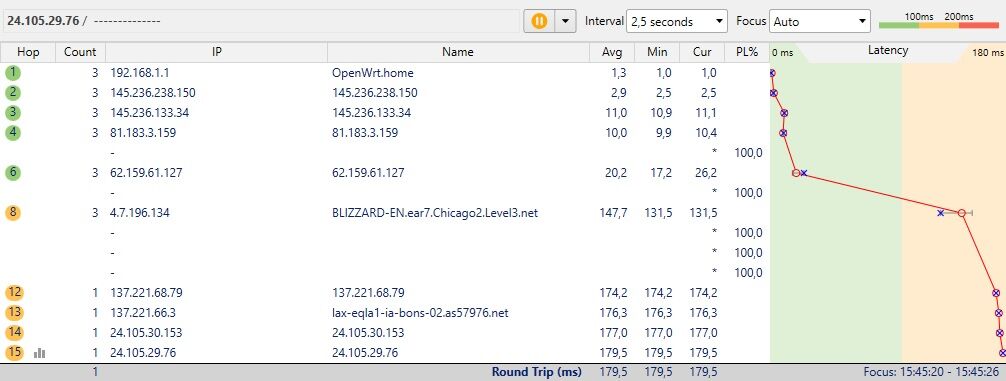Click the bar chart icon on hop 15

pos(39,353)
